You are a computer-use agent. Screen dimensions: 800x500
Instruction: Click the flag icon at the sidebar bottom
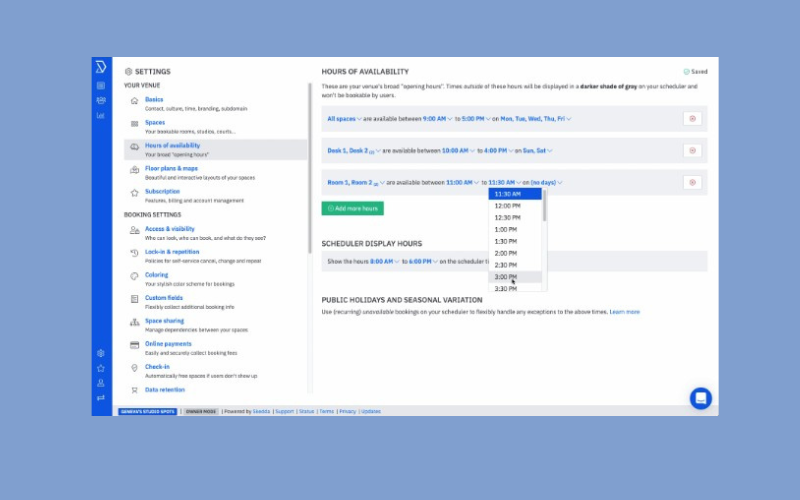101,398
